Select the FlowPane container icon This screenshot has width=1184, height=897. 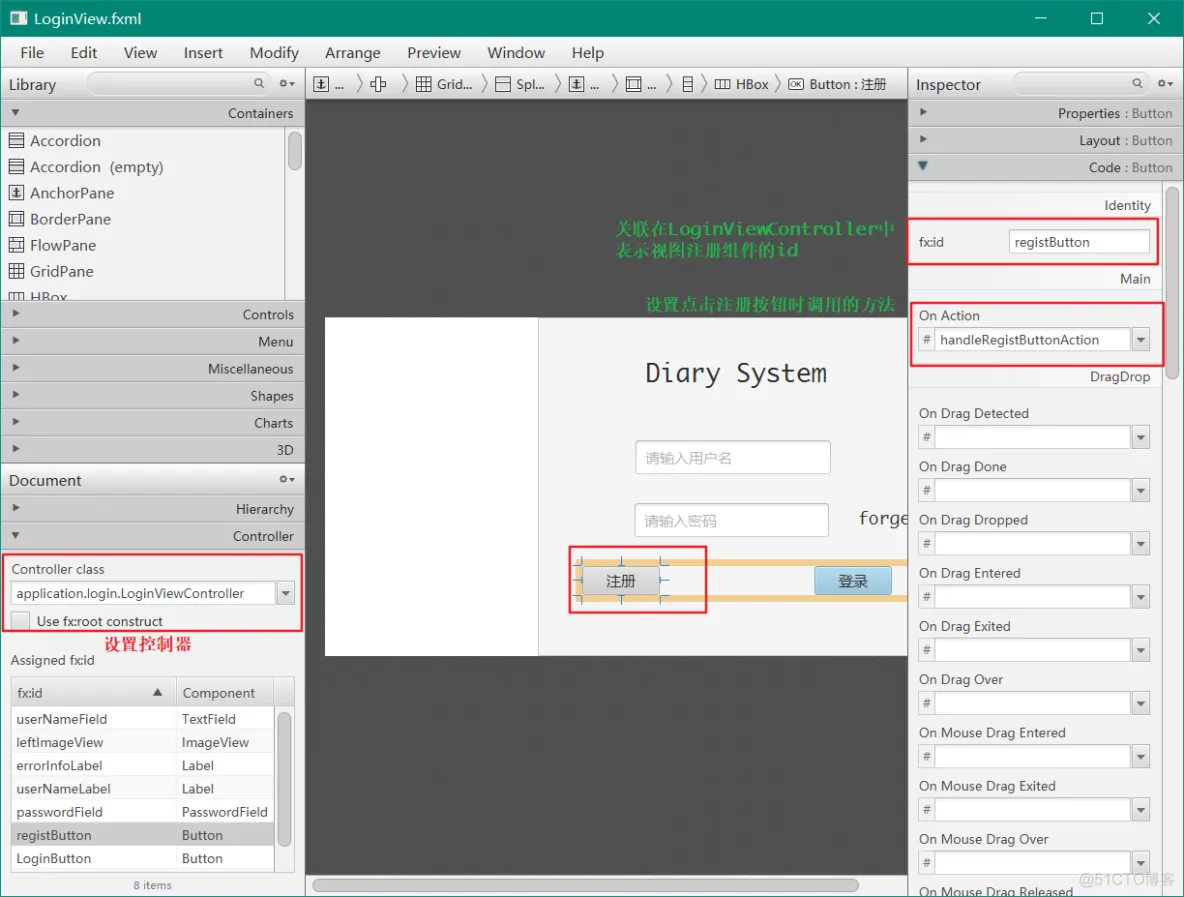(16, 245)
